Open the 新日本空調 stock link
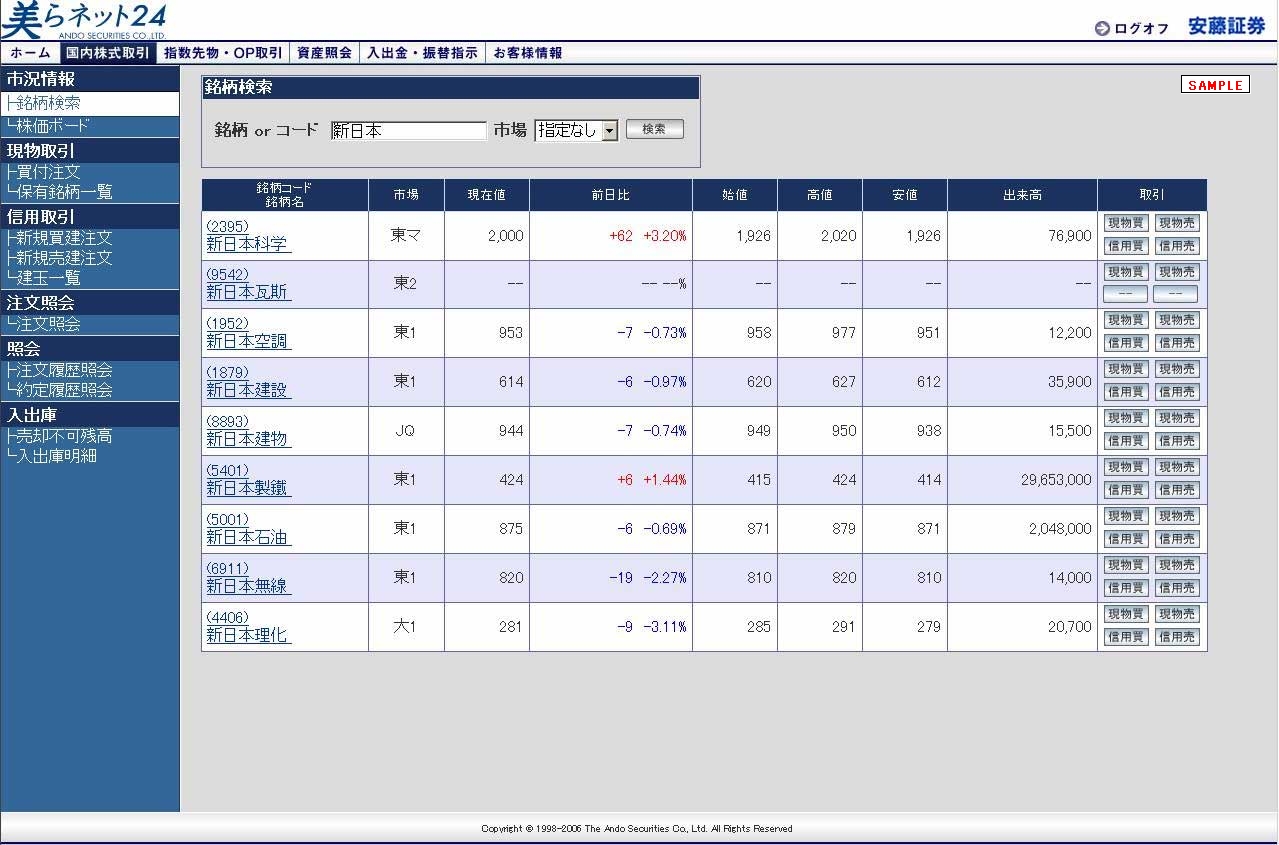The height and width of the screenshot is (845, 1279). [248, 341]
